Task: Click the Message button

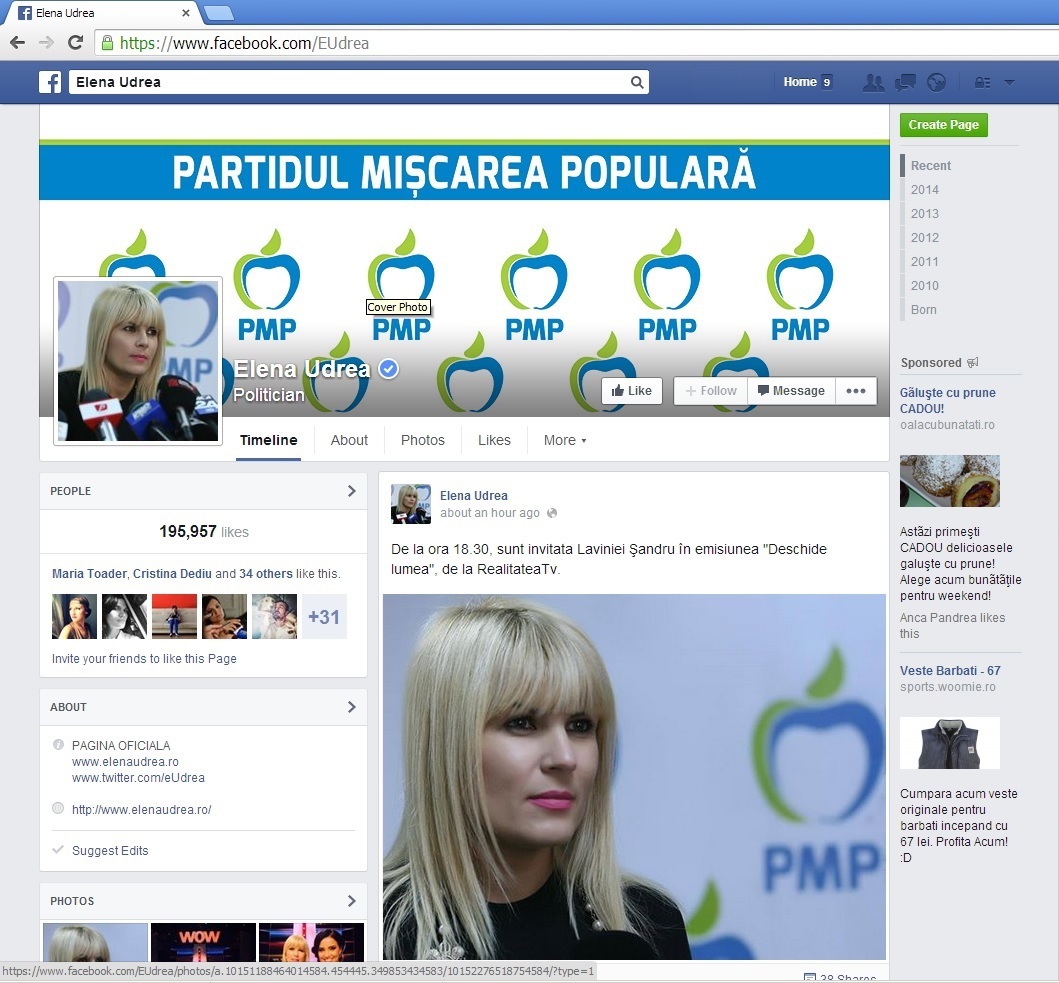Action: (792, 390)
